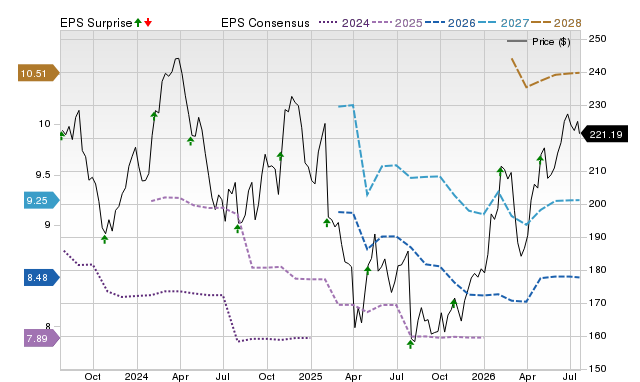Click the '2026' x-axis label
The image size is (640, 382).
click(484, 376)
